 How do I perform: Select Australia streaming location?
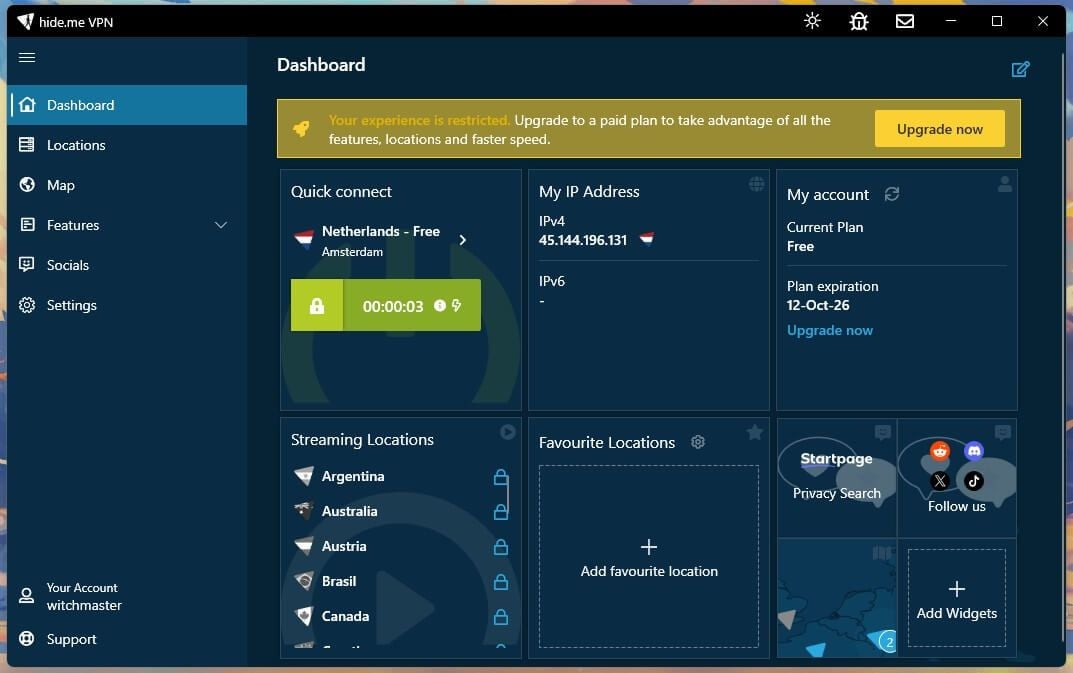(400, 511)
